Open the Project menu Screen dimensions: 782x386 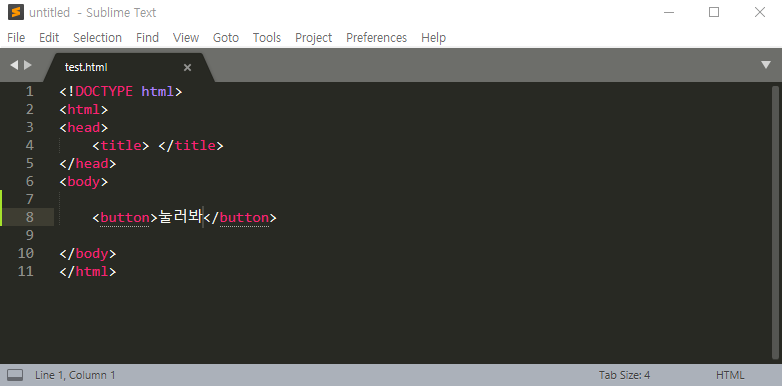(x=314, y=37)
